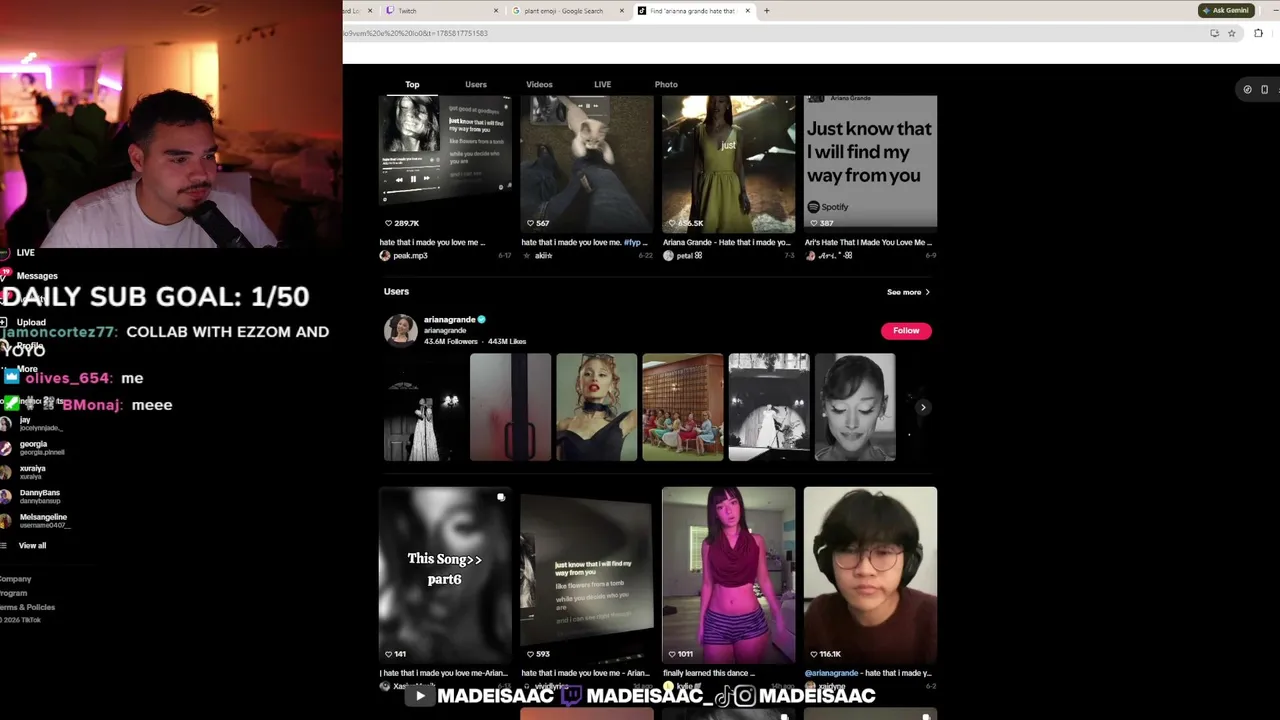
Task: Open Messages in the TikTok sidebar
Action: (x=37, y=276)
